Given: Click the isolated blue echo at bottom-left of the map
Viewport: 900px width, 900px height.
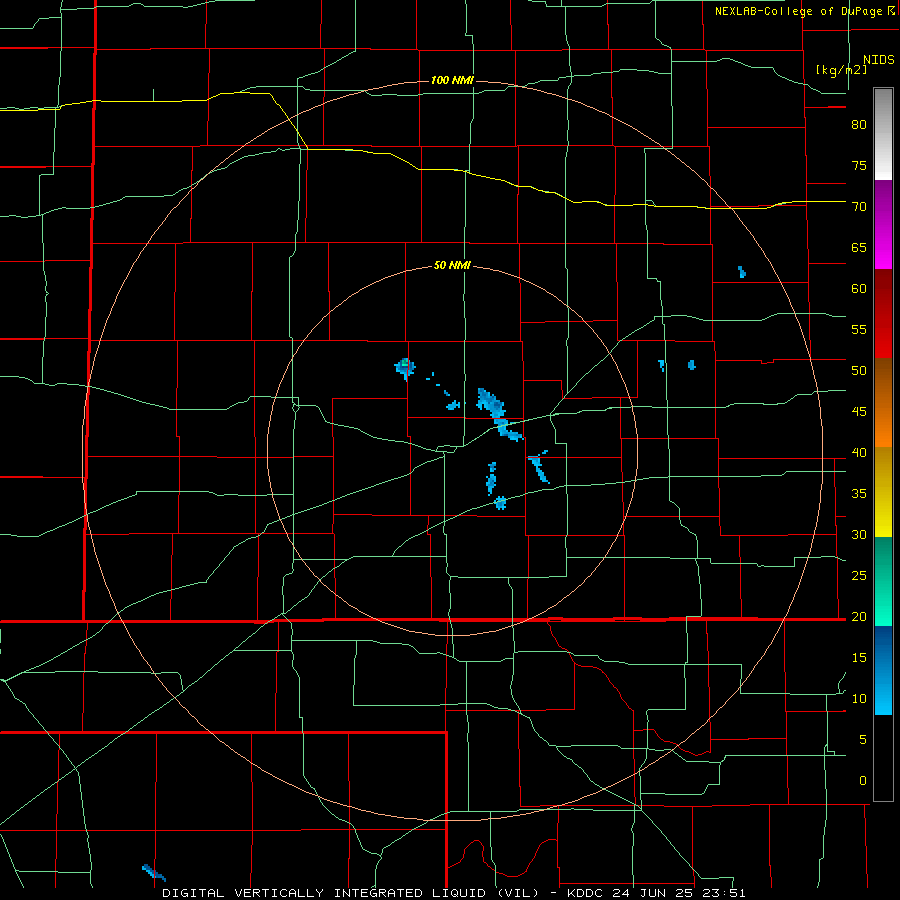Looking at the screenshot, I should [x=153, y=872].
